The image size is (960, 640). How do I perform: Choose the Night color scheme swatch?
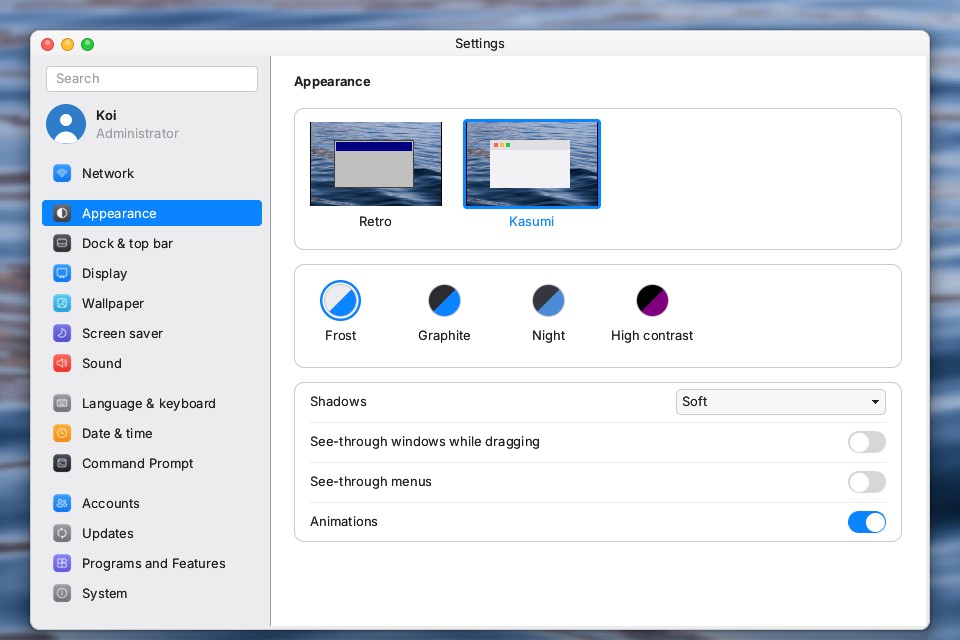[x=549, y=301]
